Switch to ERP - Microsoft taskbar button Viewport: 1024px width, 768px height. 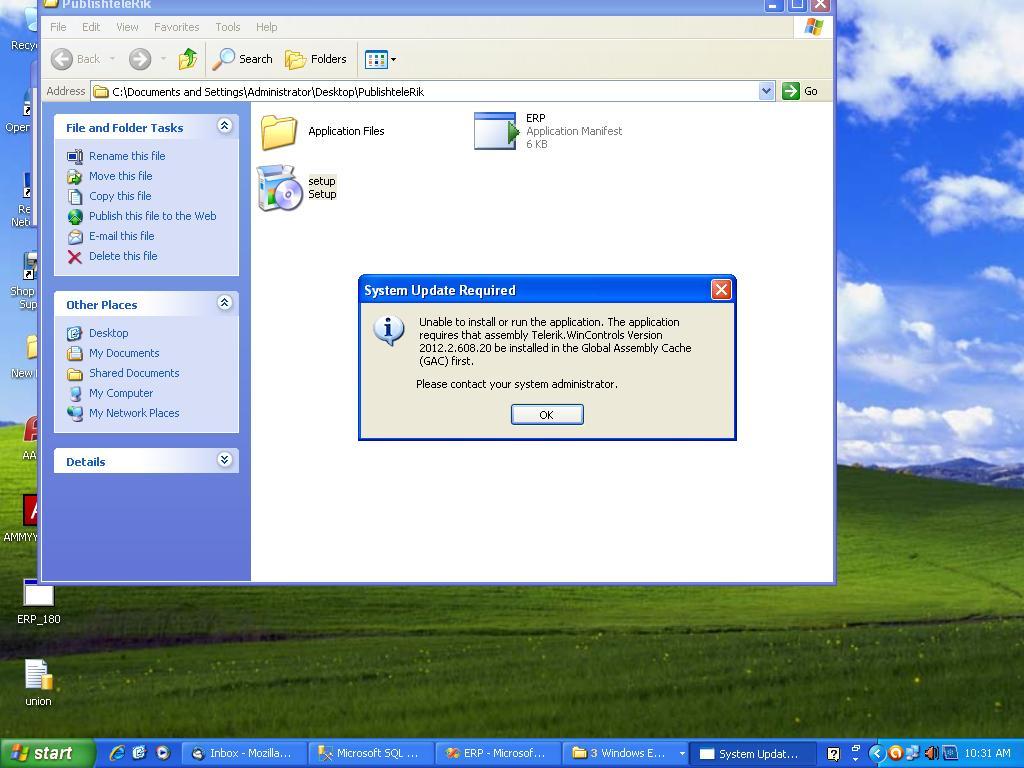(496, 754)
